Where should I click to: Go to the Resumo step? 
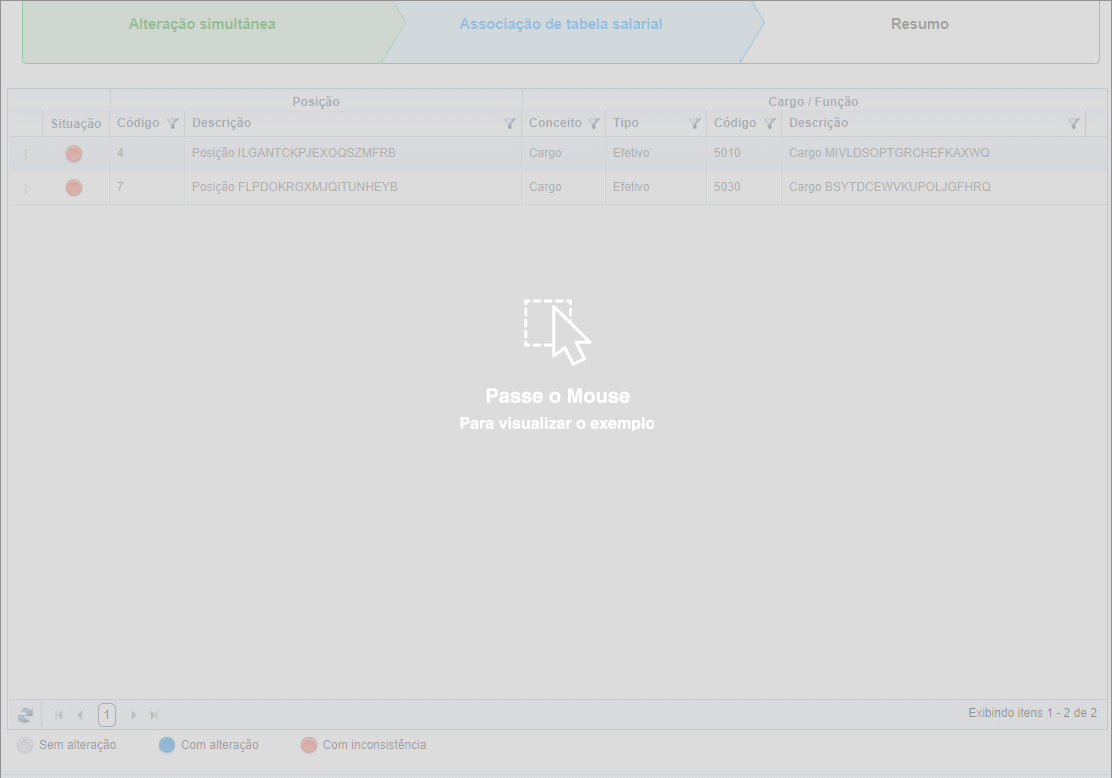919,24
